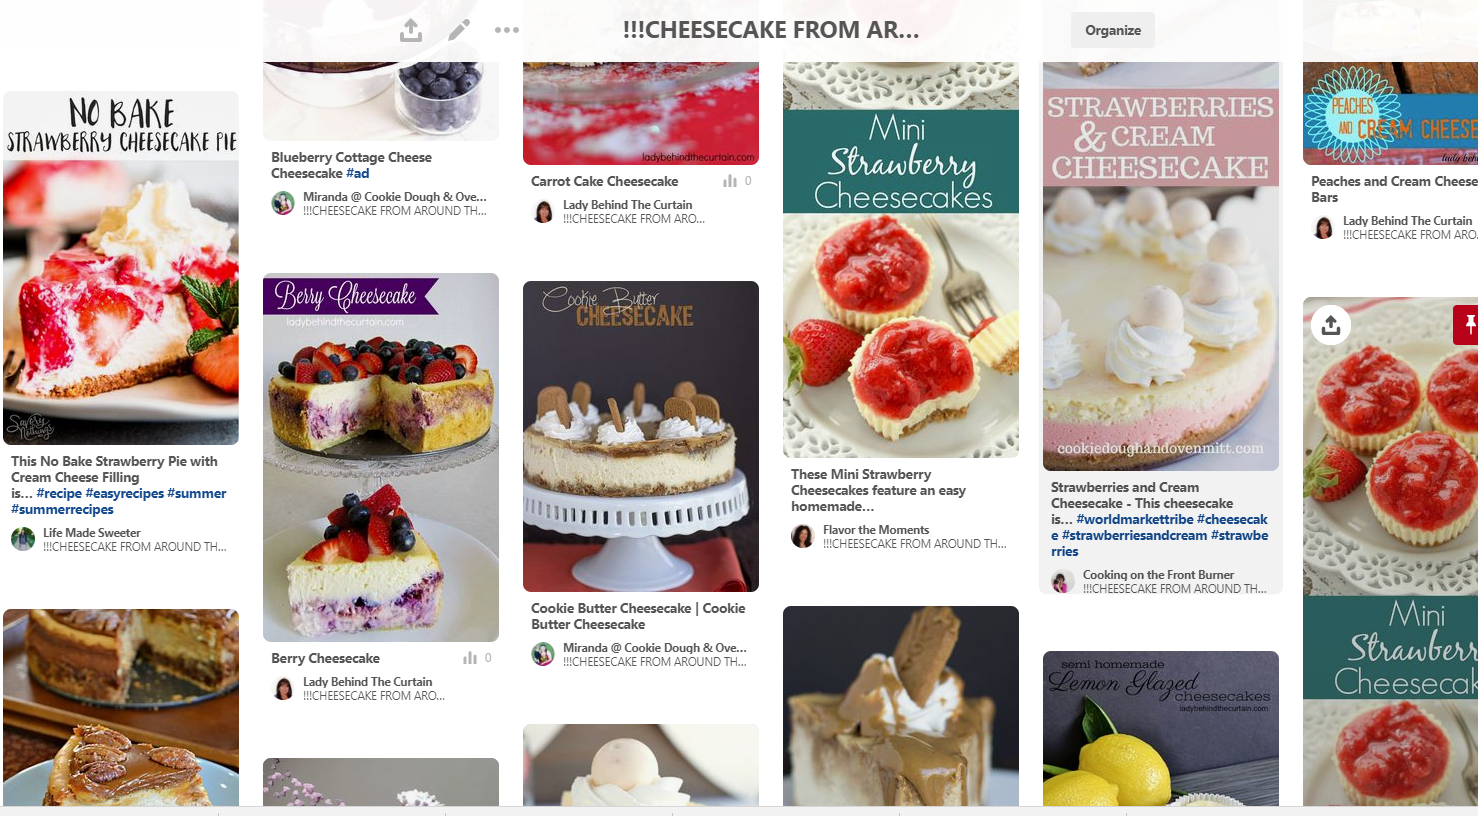This screenshot has height=816, width=1478.
Task: Open the #summerrecipes hashtag link
Action: (62, 509)
